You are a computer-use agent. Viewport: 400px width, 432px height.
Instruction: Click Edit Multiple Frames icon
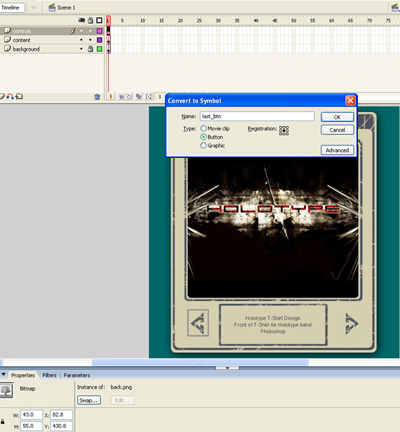139,97
